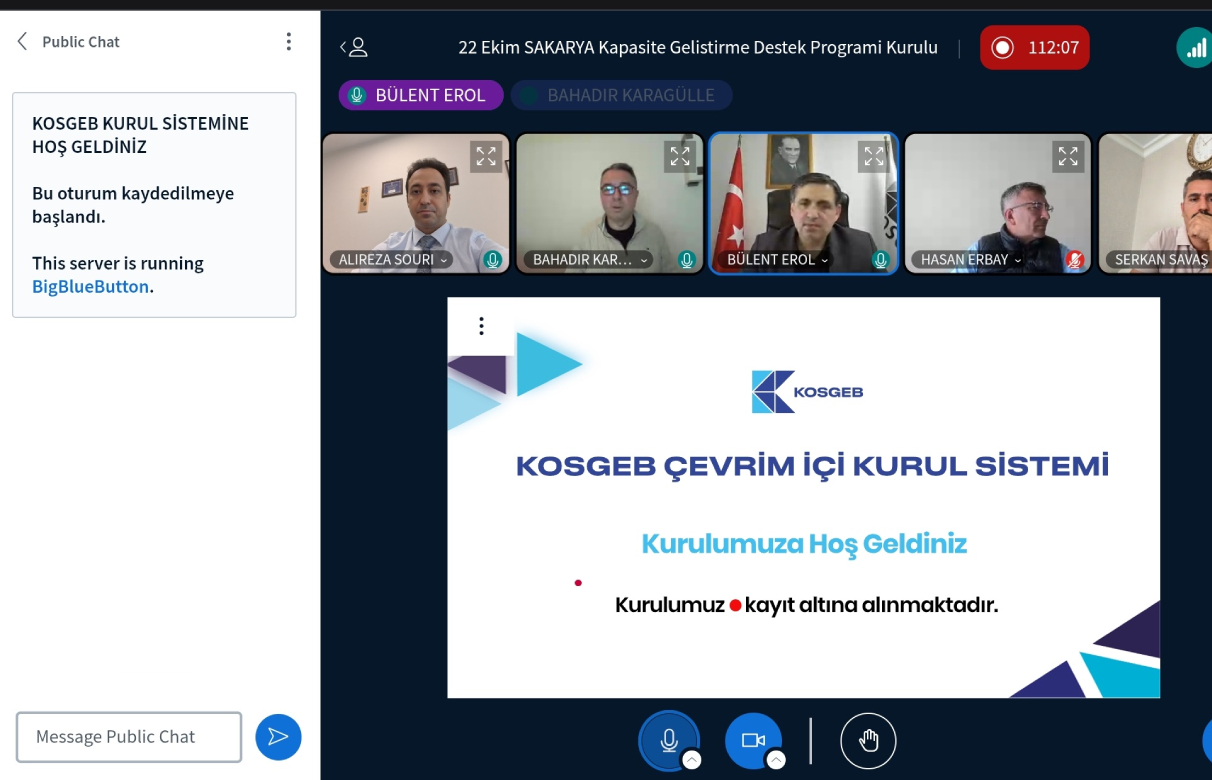Click HASAN ERBAY muted microphone icon

[x=1075, y=260]
